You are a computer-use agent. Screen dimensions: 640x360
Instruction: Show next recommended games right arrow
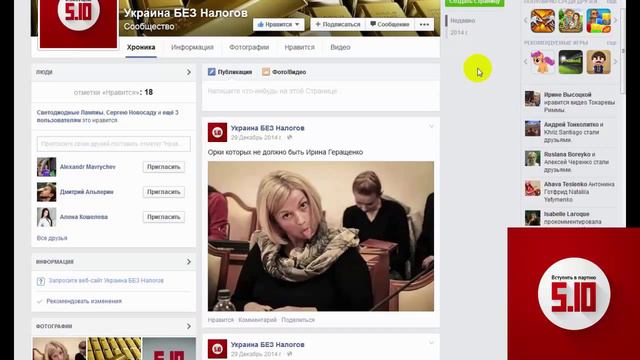(x=616, y=62)
